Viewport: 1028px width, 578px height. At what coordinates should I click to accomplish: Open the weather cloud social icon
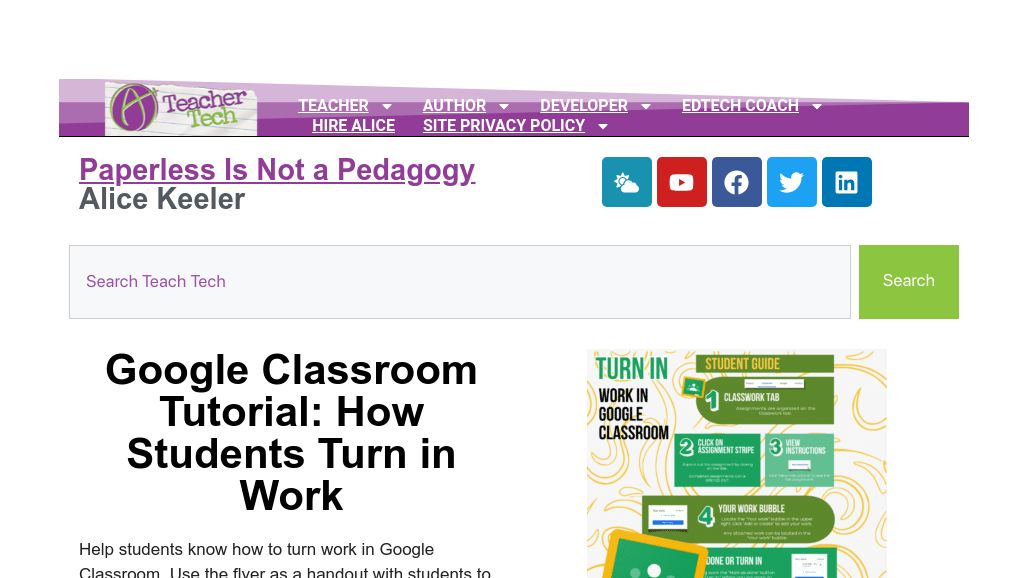[627, 182]
